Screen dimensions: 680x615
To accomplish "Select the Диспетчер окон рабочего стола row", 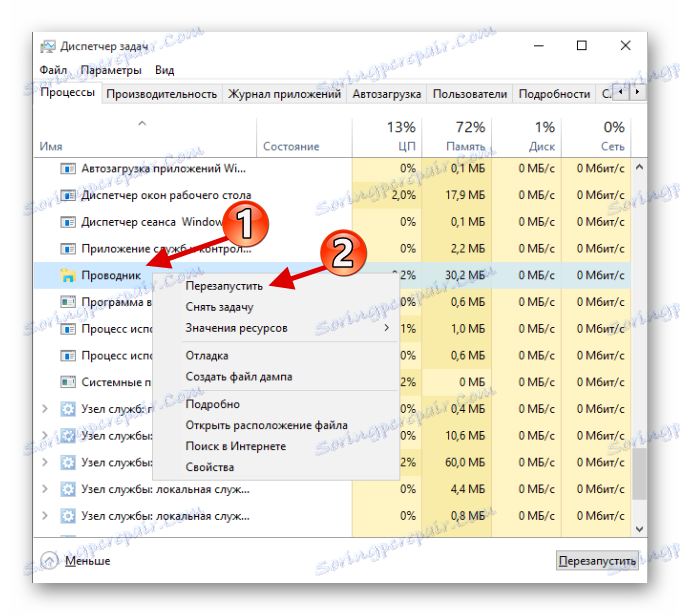I will pos(332,195).
